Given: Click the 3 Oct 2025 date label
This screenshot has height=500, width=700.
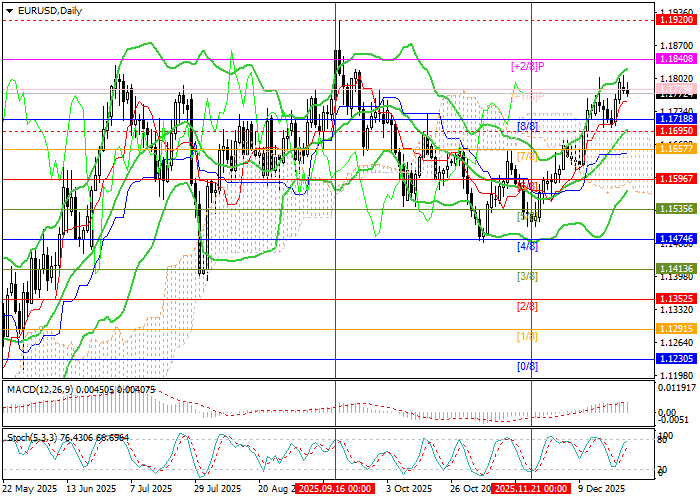Looking at the screenshot, I should [x=409, y=489].
